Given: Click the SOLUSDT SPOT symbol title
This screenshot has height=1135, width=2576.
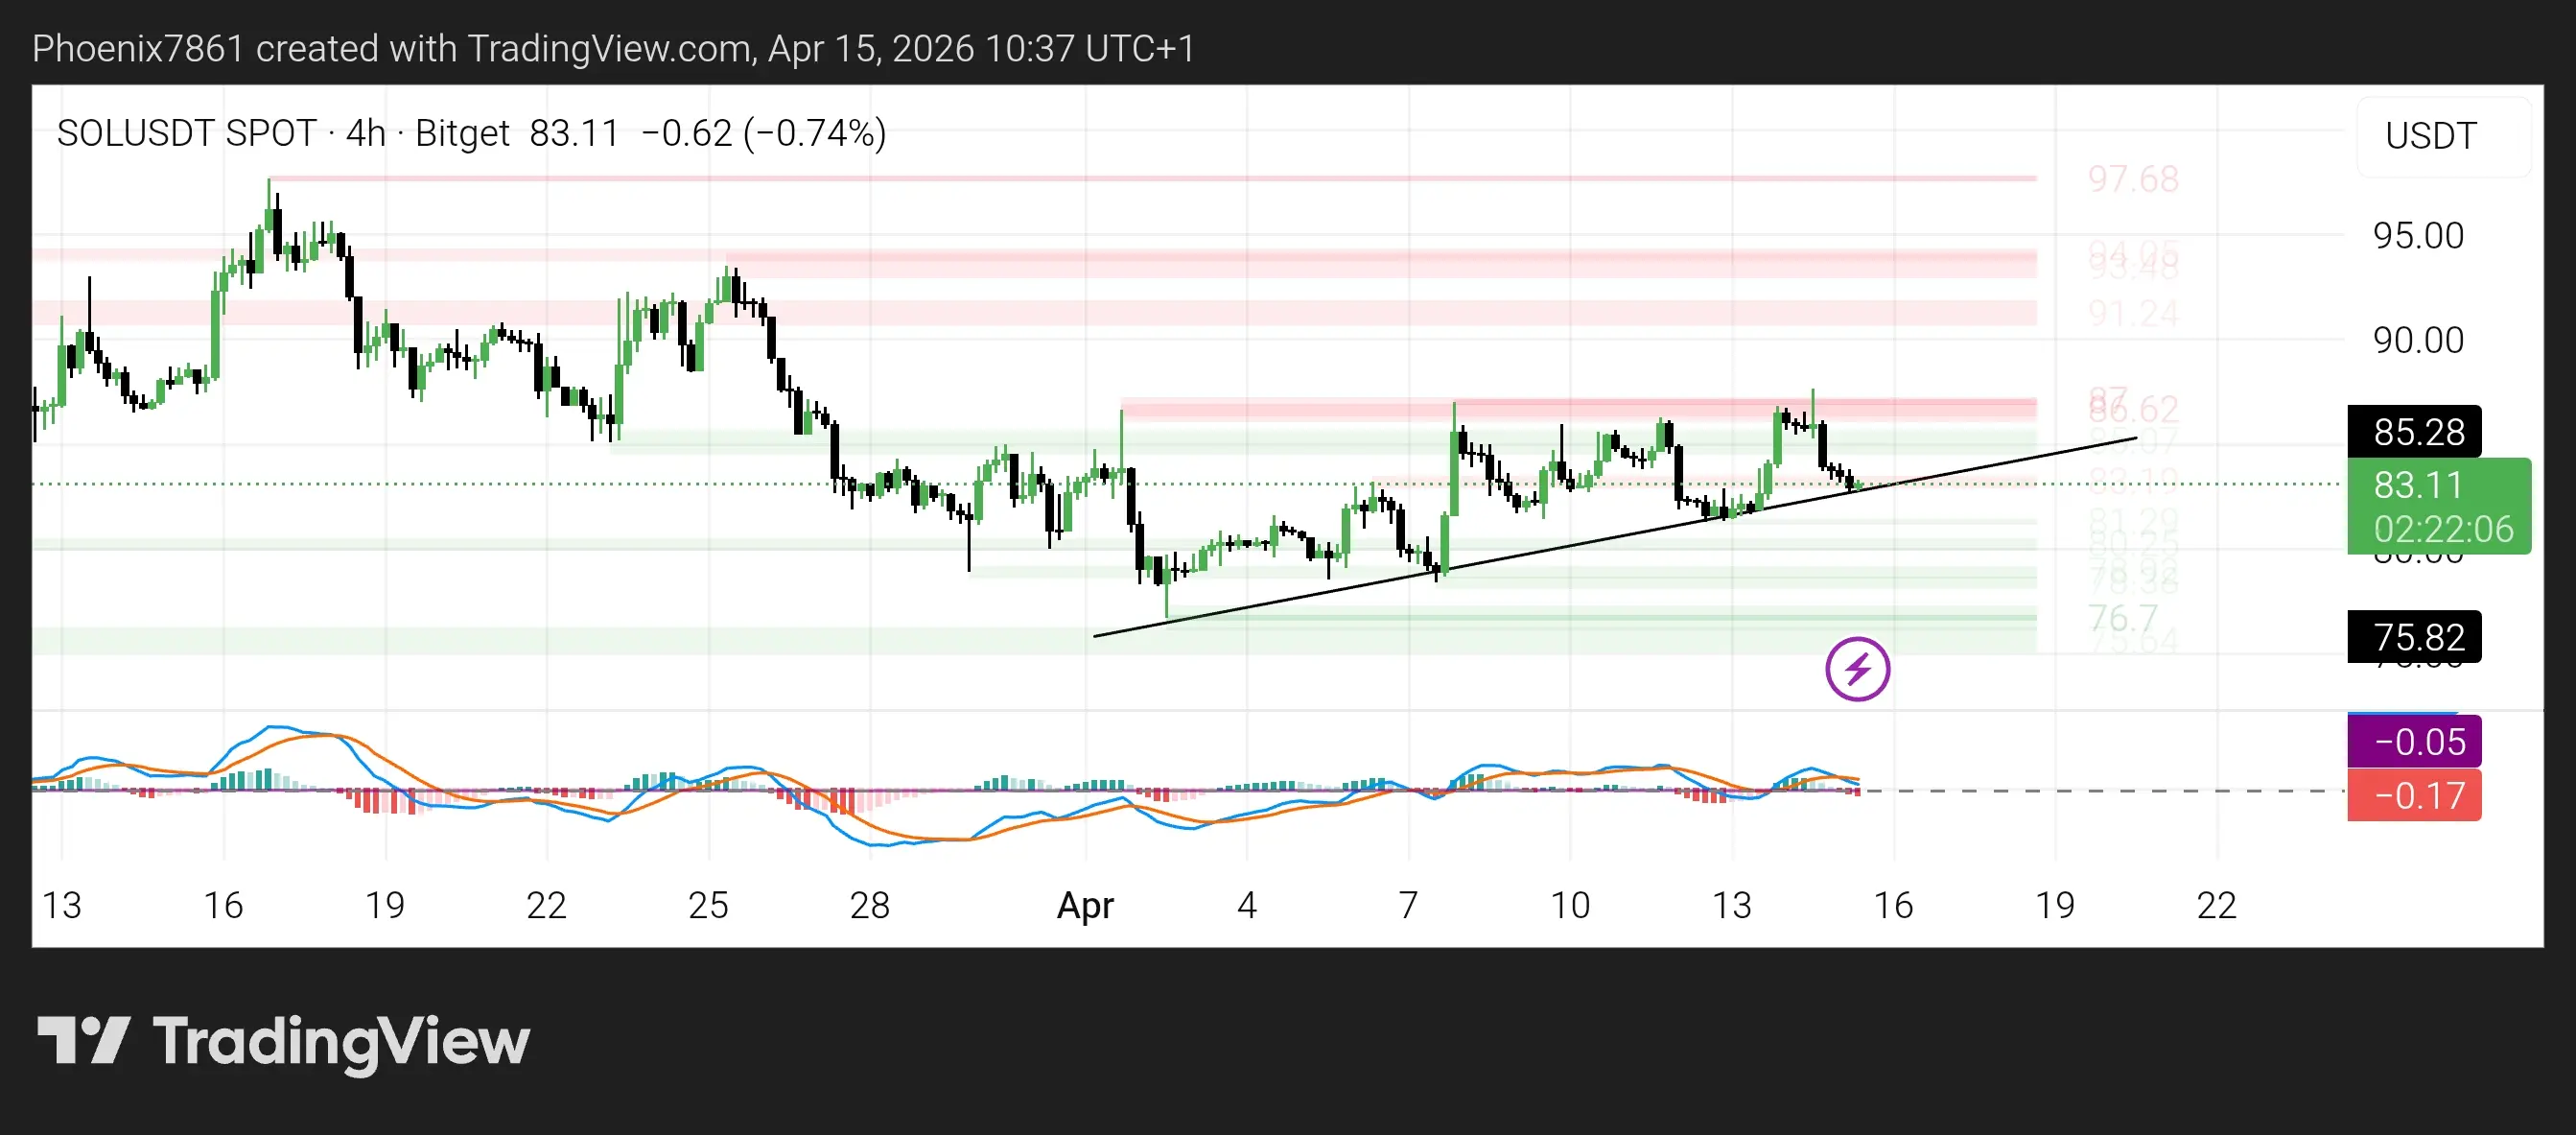Looking at the screenshot, I should point(186,133).
